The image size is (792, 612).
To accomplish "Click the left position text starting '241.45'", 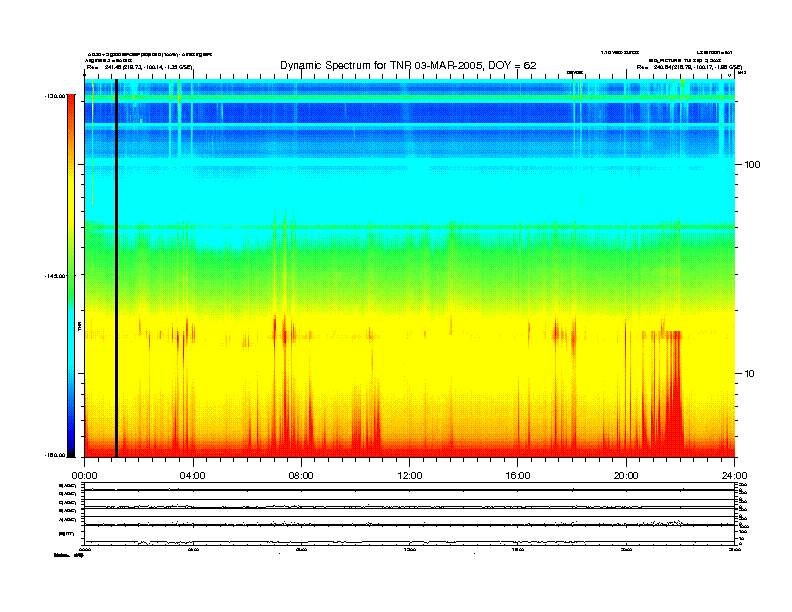I will (x=148, y=67).
